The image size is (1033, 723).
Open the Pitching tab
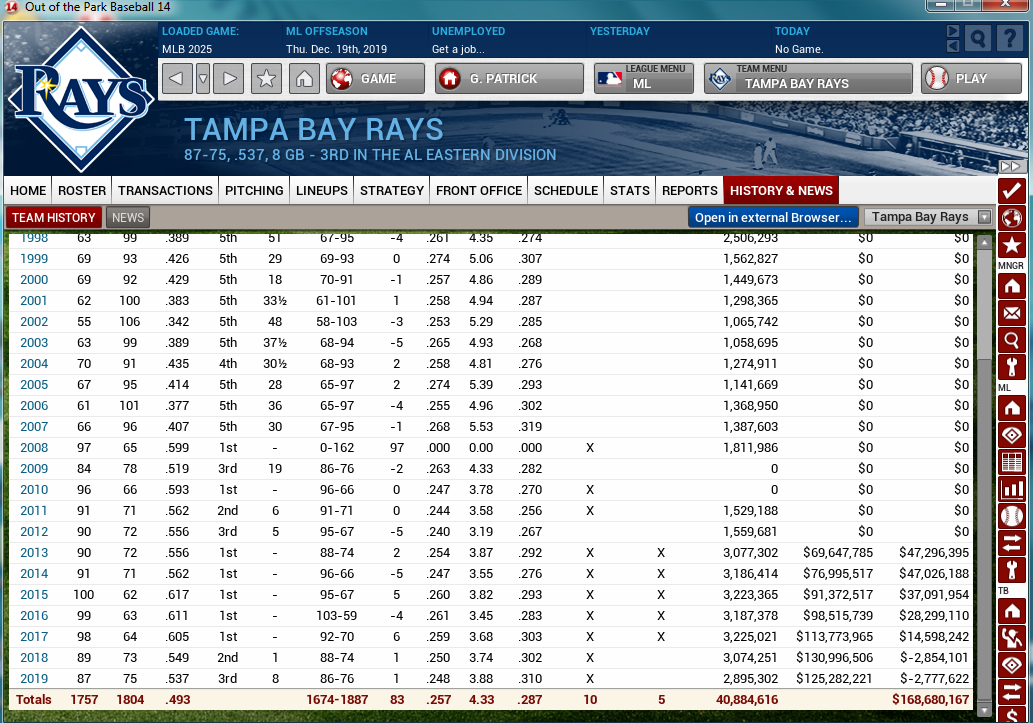[x=254, y=190]
